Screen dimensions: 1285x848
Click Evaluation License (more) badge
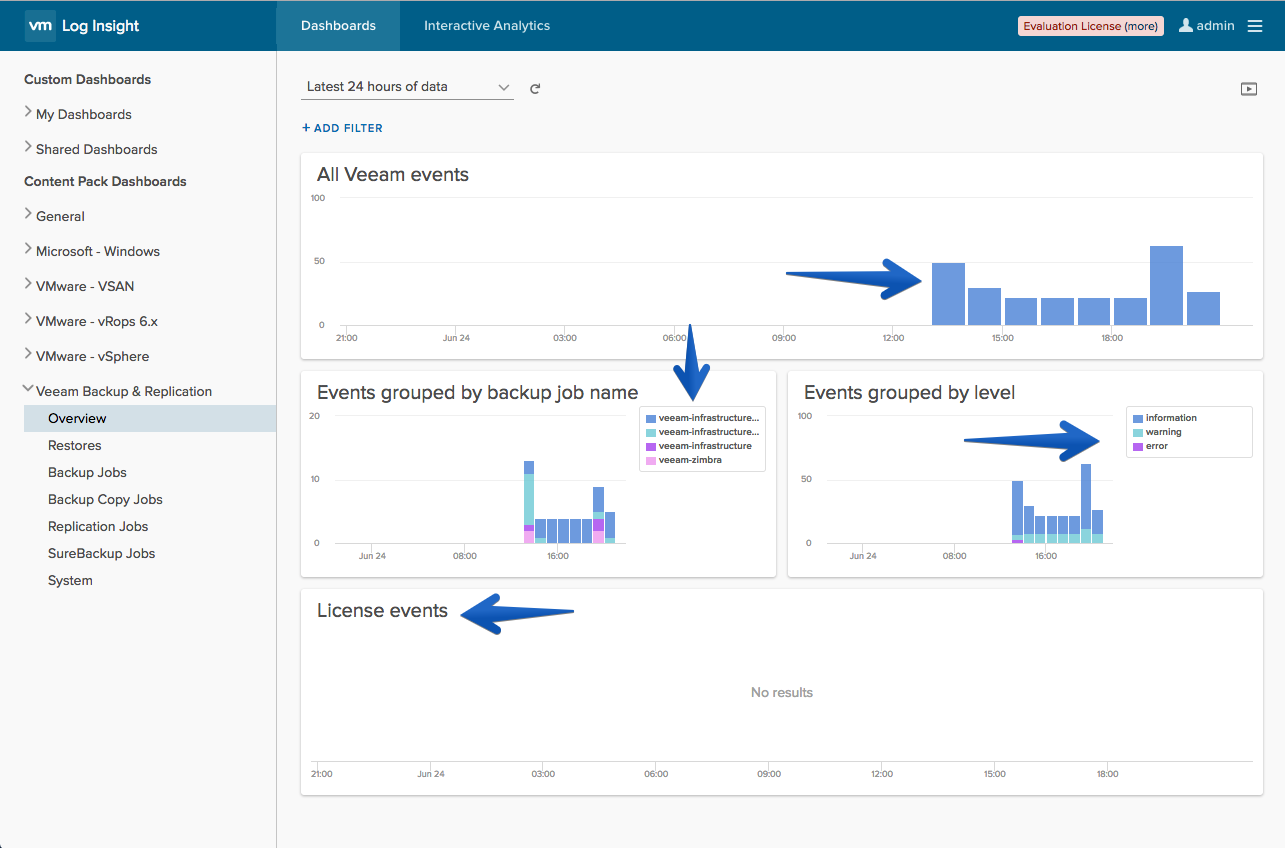click(x=1091, y=26)
